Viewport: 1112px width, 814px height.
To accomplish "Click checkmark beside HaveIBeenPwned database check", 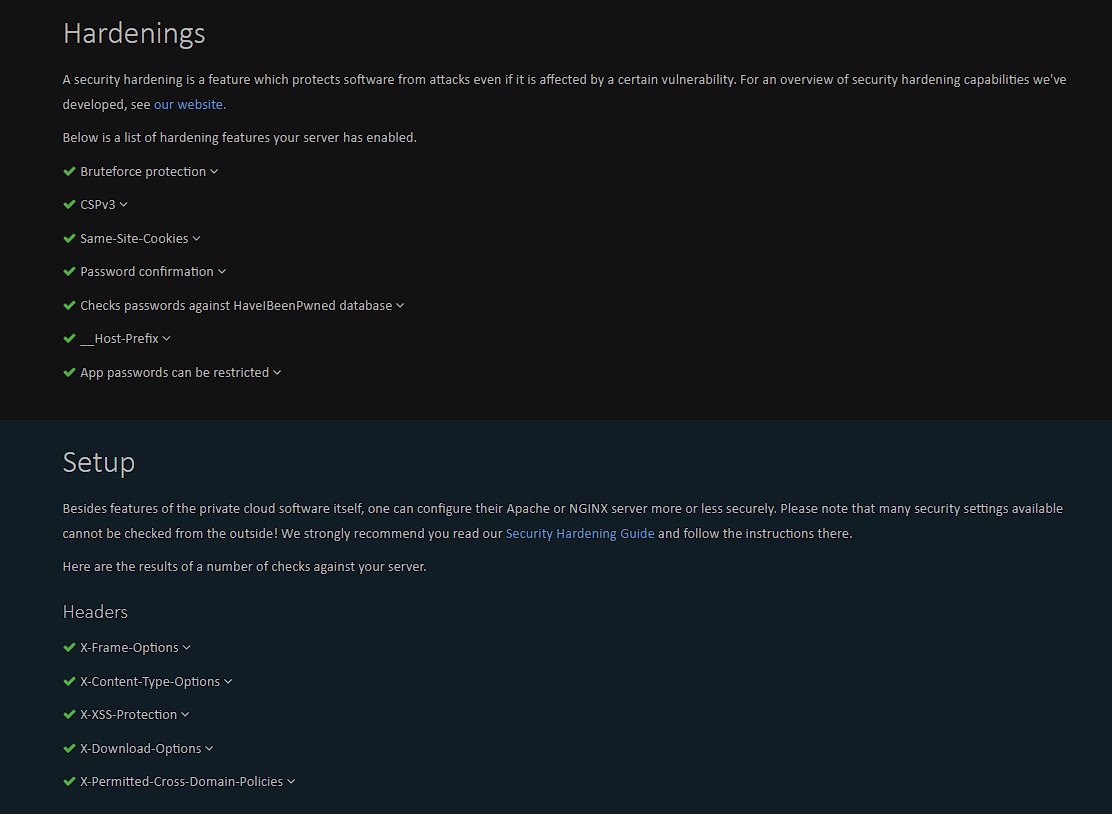I will point(69,306).
